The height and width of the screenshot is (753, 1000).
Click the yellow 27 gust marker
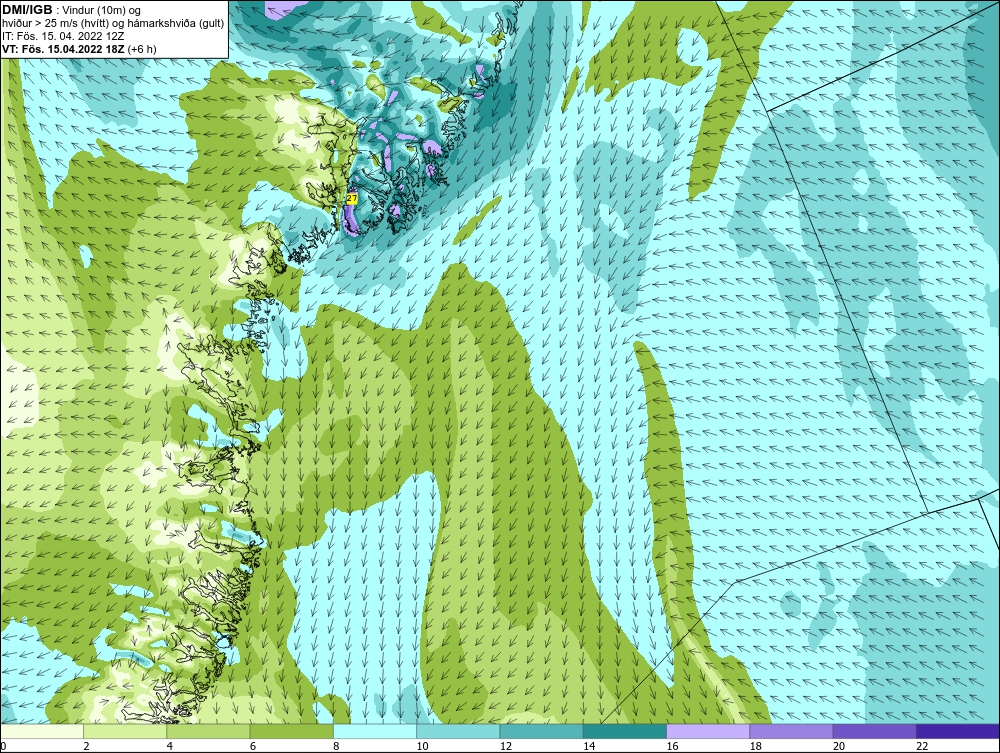click(352, 198)
